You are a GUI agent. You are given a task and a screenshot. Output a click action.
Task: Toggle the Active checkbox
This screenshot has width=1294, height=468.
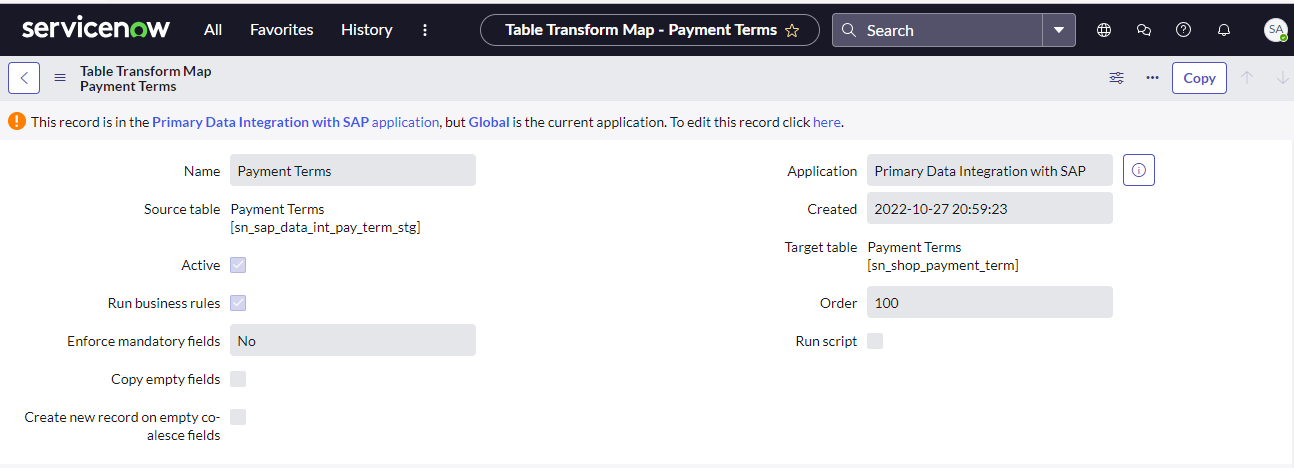(238, 265)
